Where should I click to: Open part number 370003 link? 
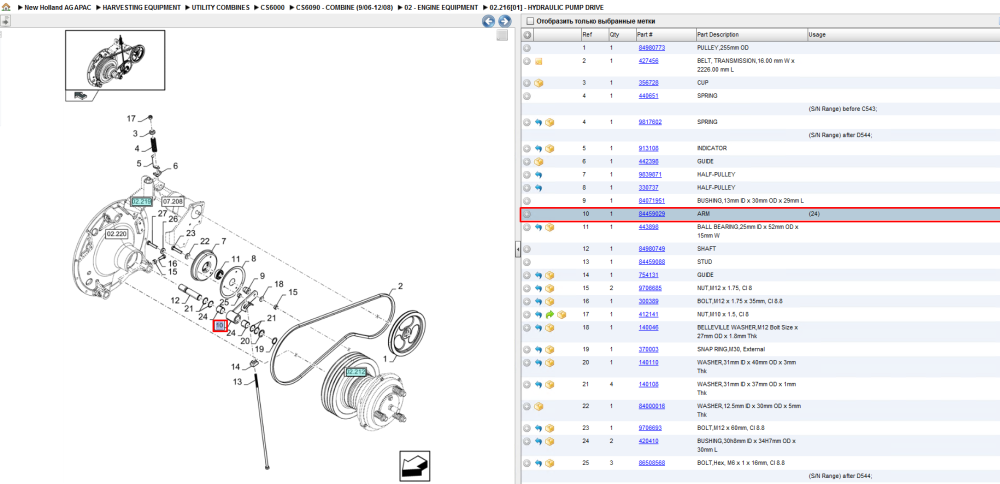(x=648, y=349)
